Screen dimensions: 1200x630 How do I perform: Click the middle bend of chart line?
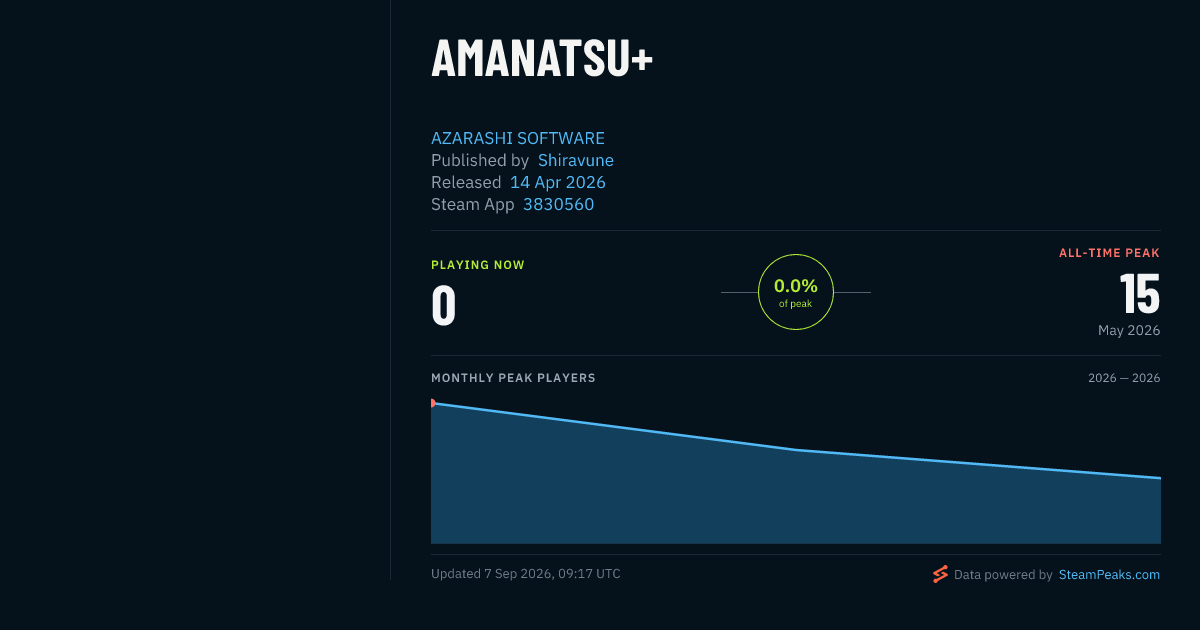pos(796,450)
